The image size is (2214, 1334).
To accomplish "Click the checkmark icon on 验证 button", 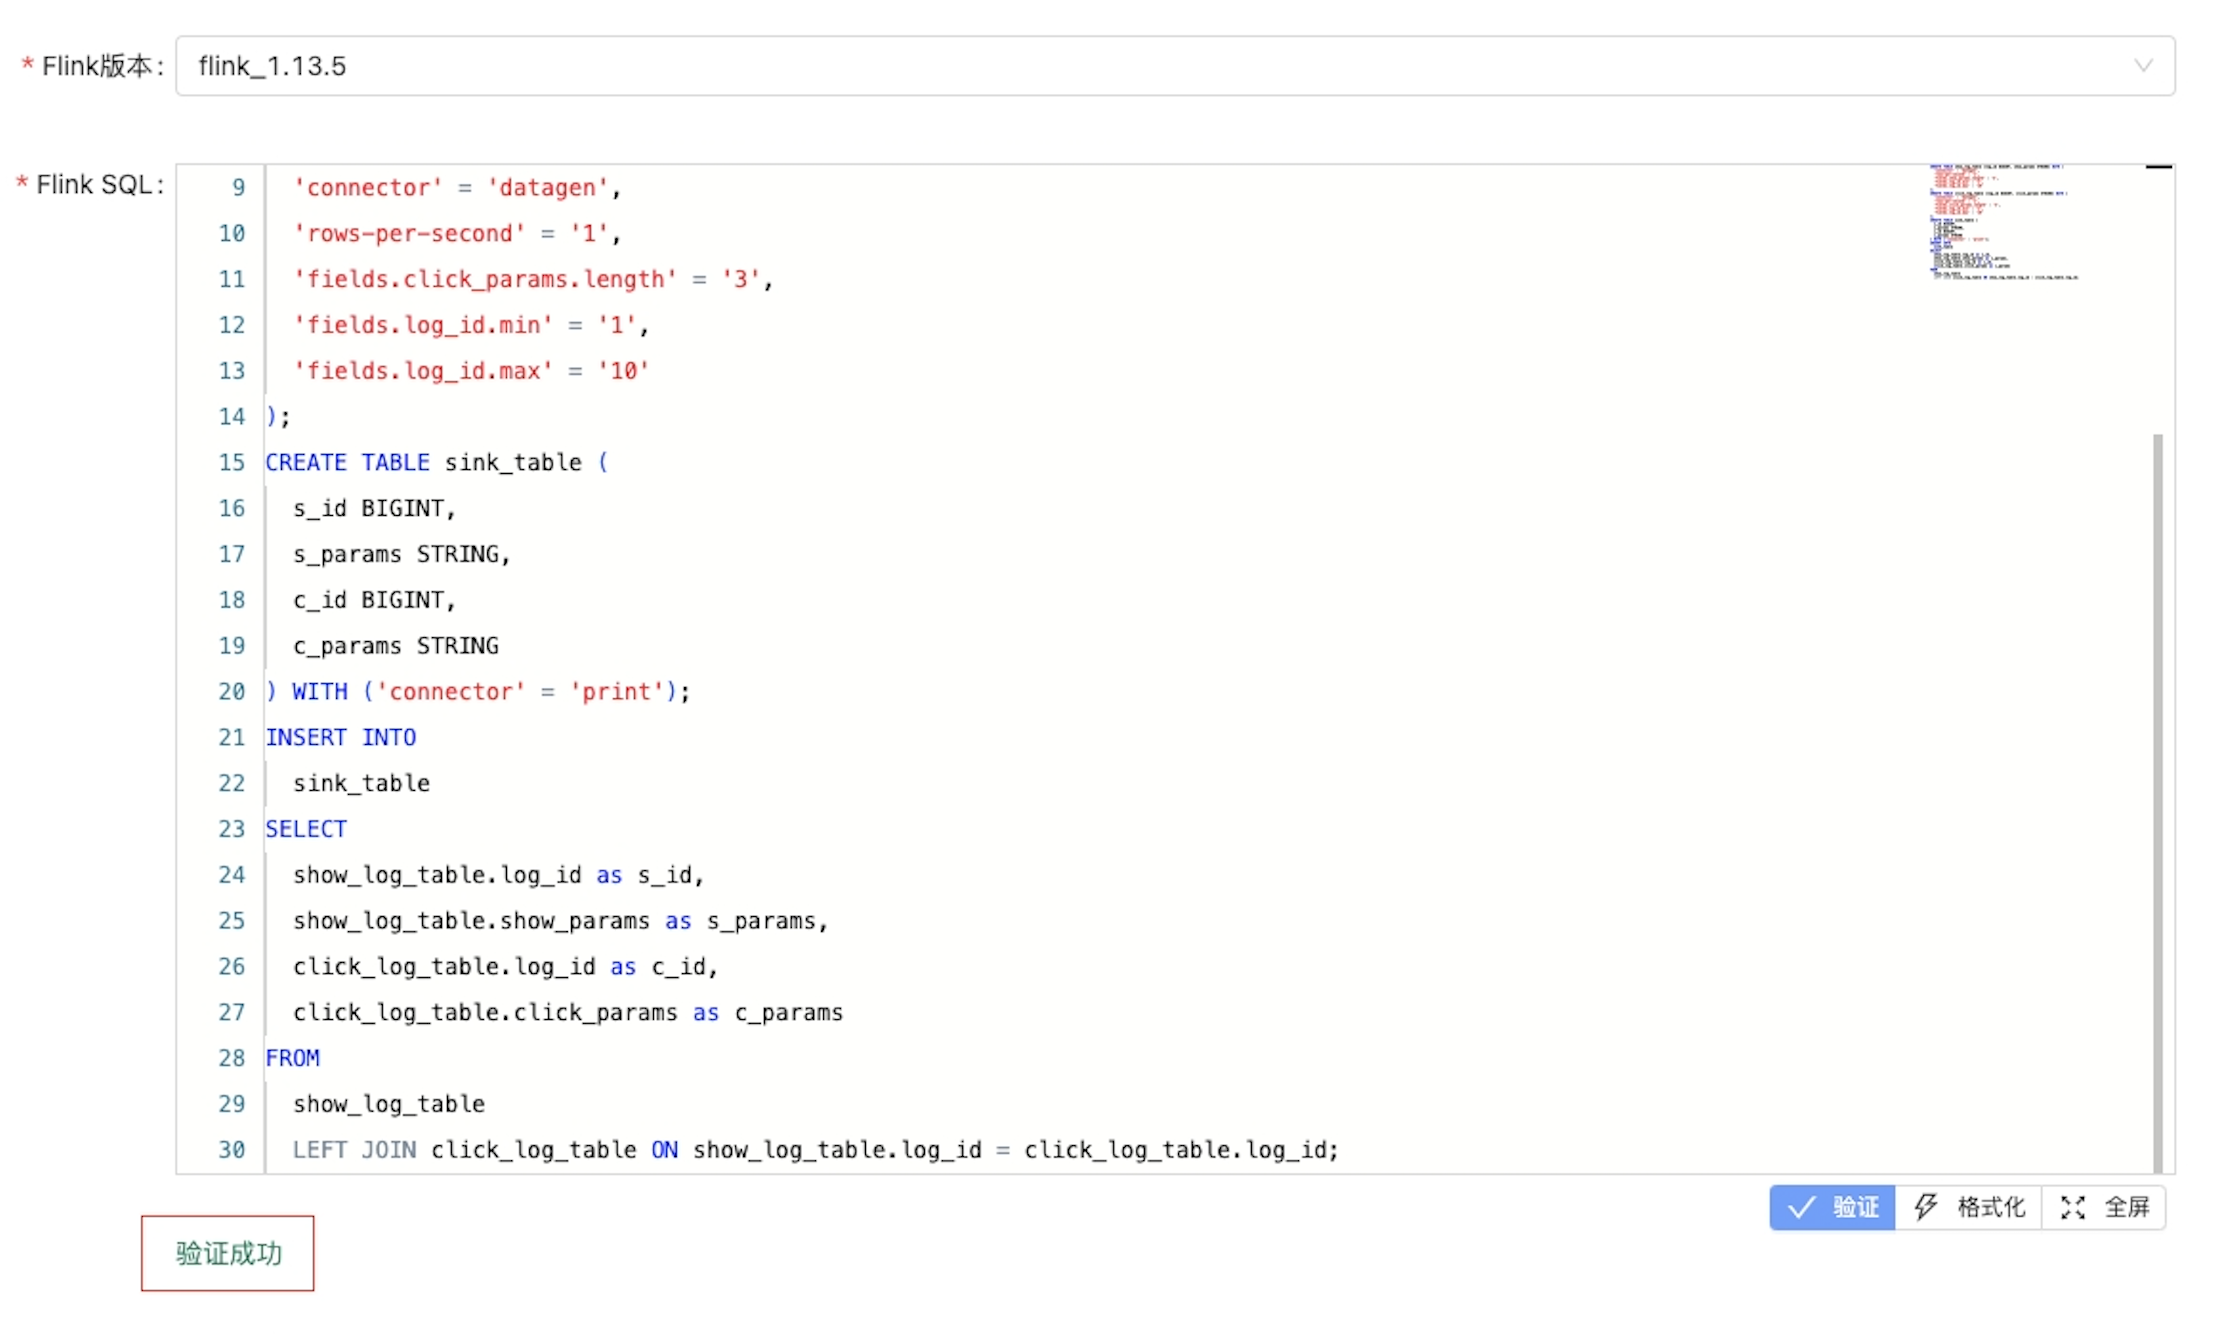I will point(1801,1207).
